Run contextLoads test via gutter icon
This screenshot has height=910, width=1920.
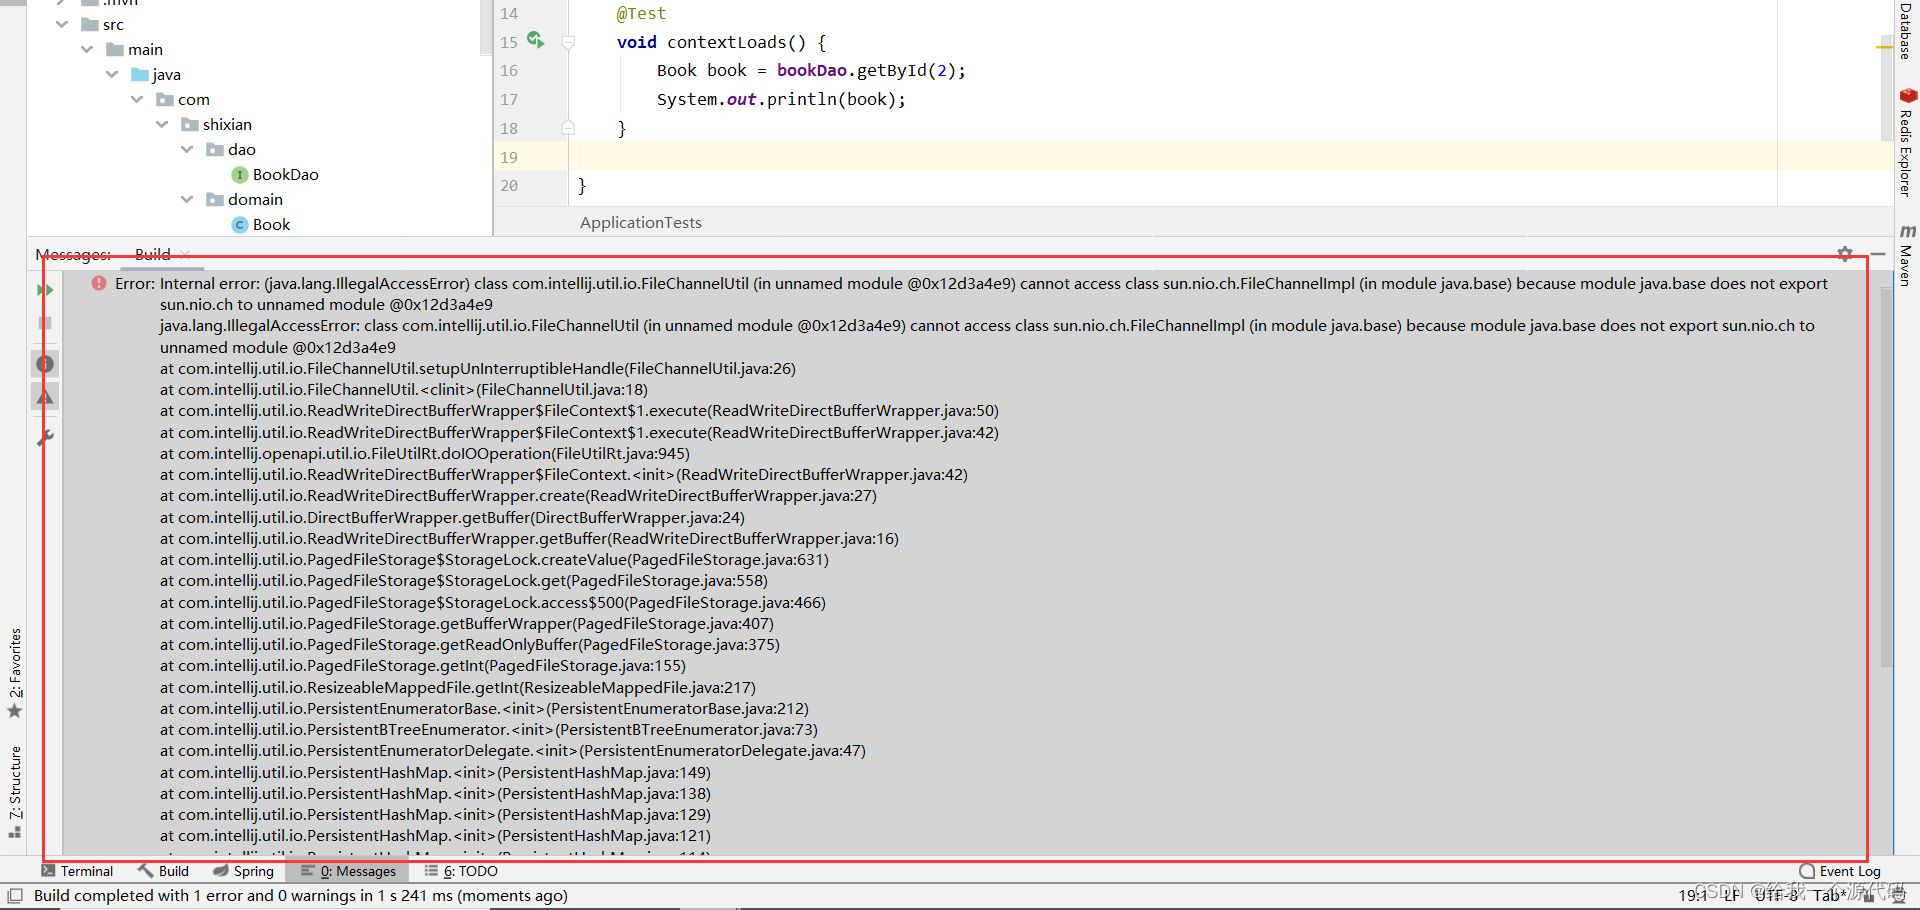coord(536,40)
